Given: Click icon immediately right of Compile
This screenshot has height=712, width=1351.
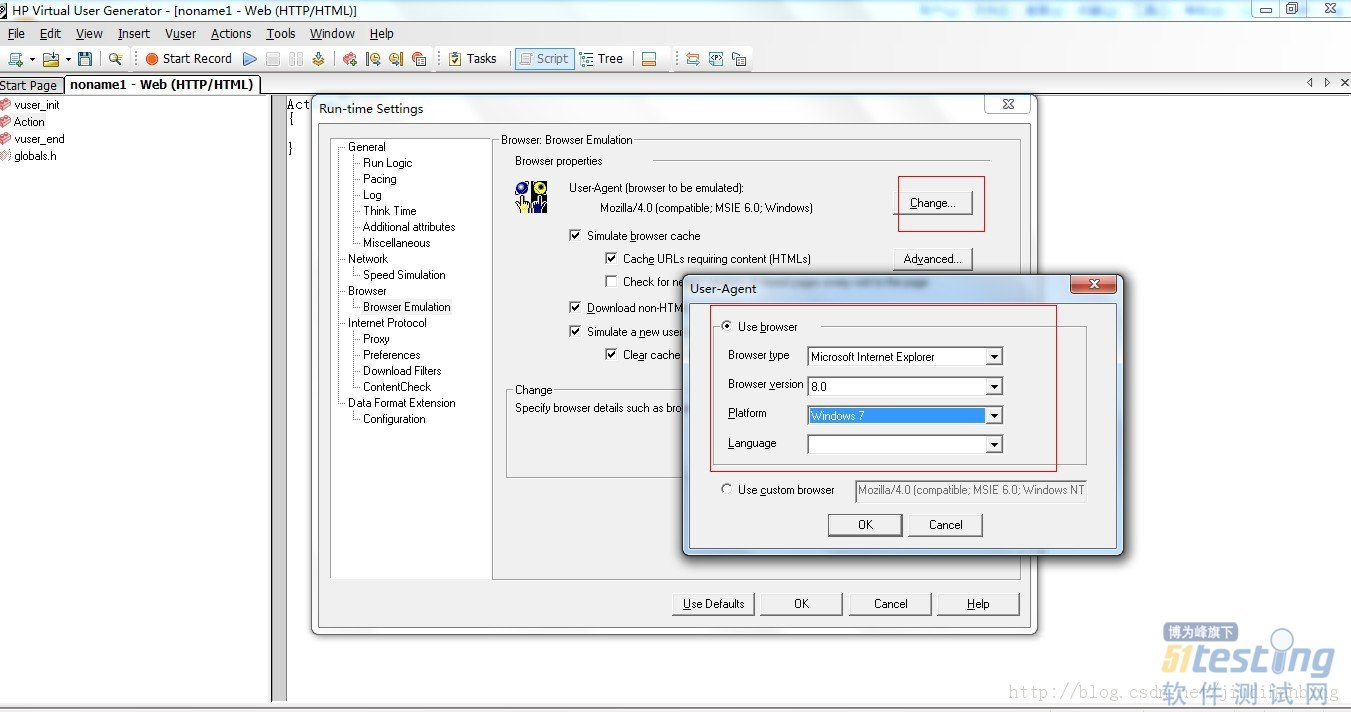Looking at the screenshot, I should tap(350, 59).
